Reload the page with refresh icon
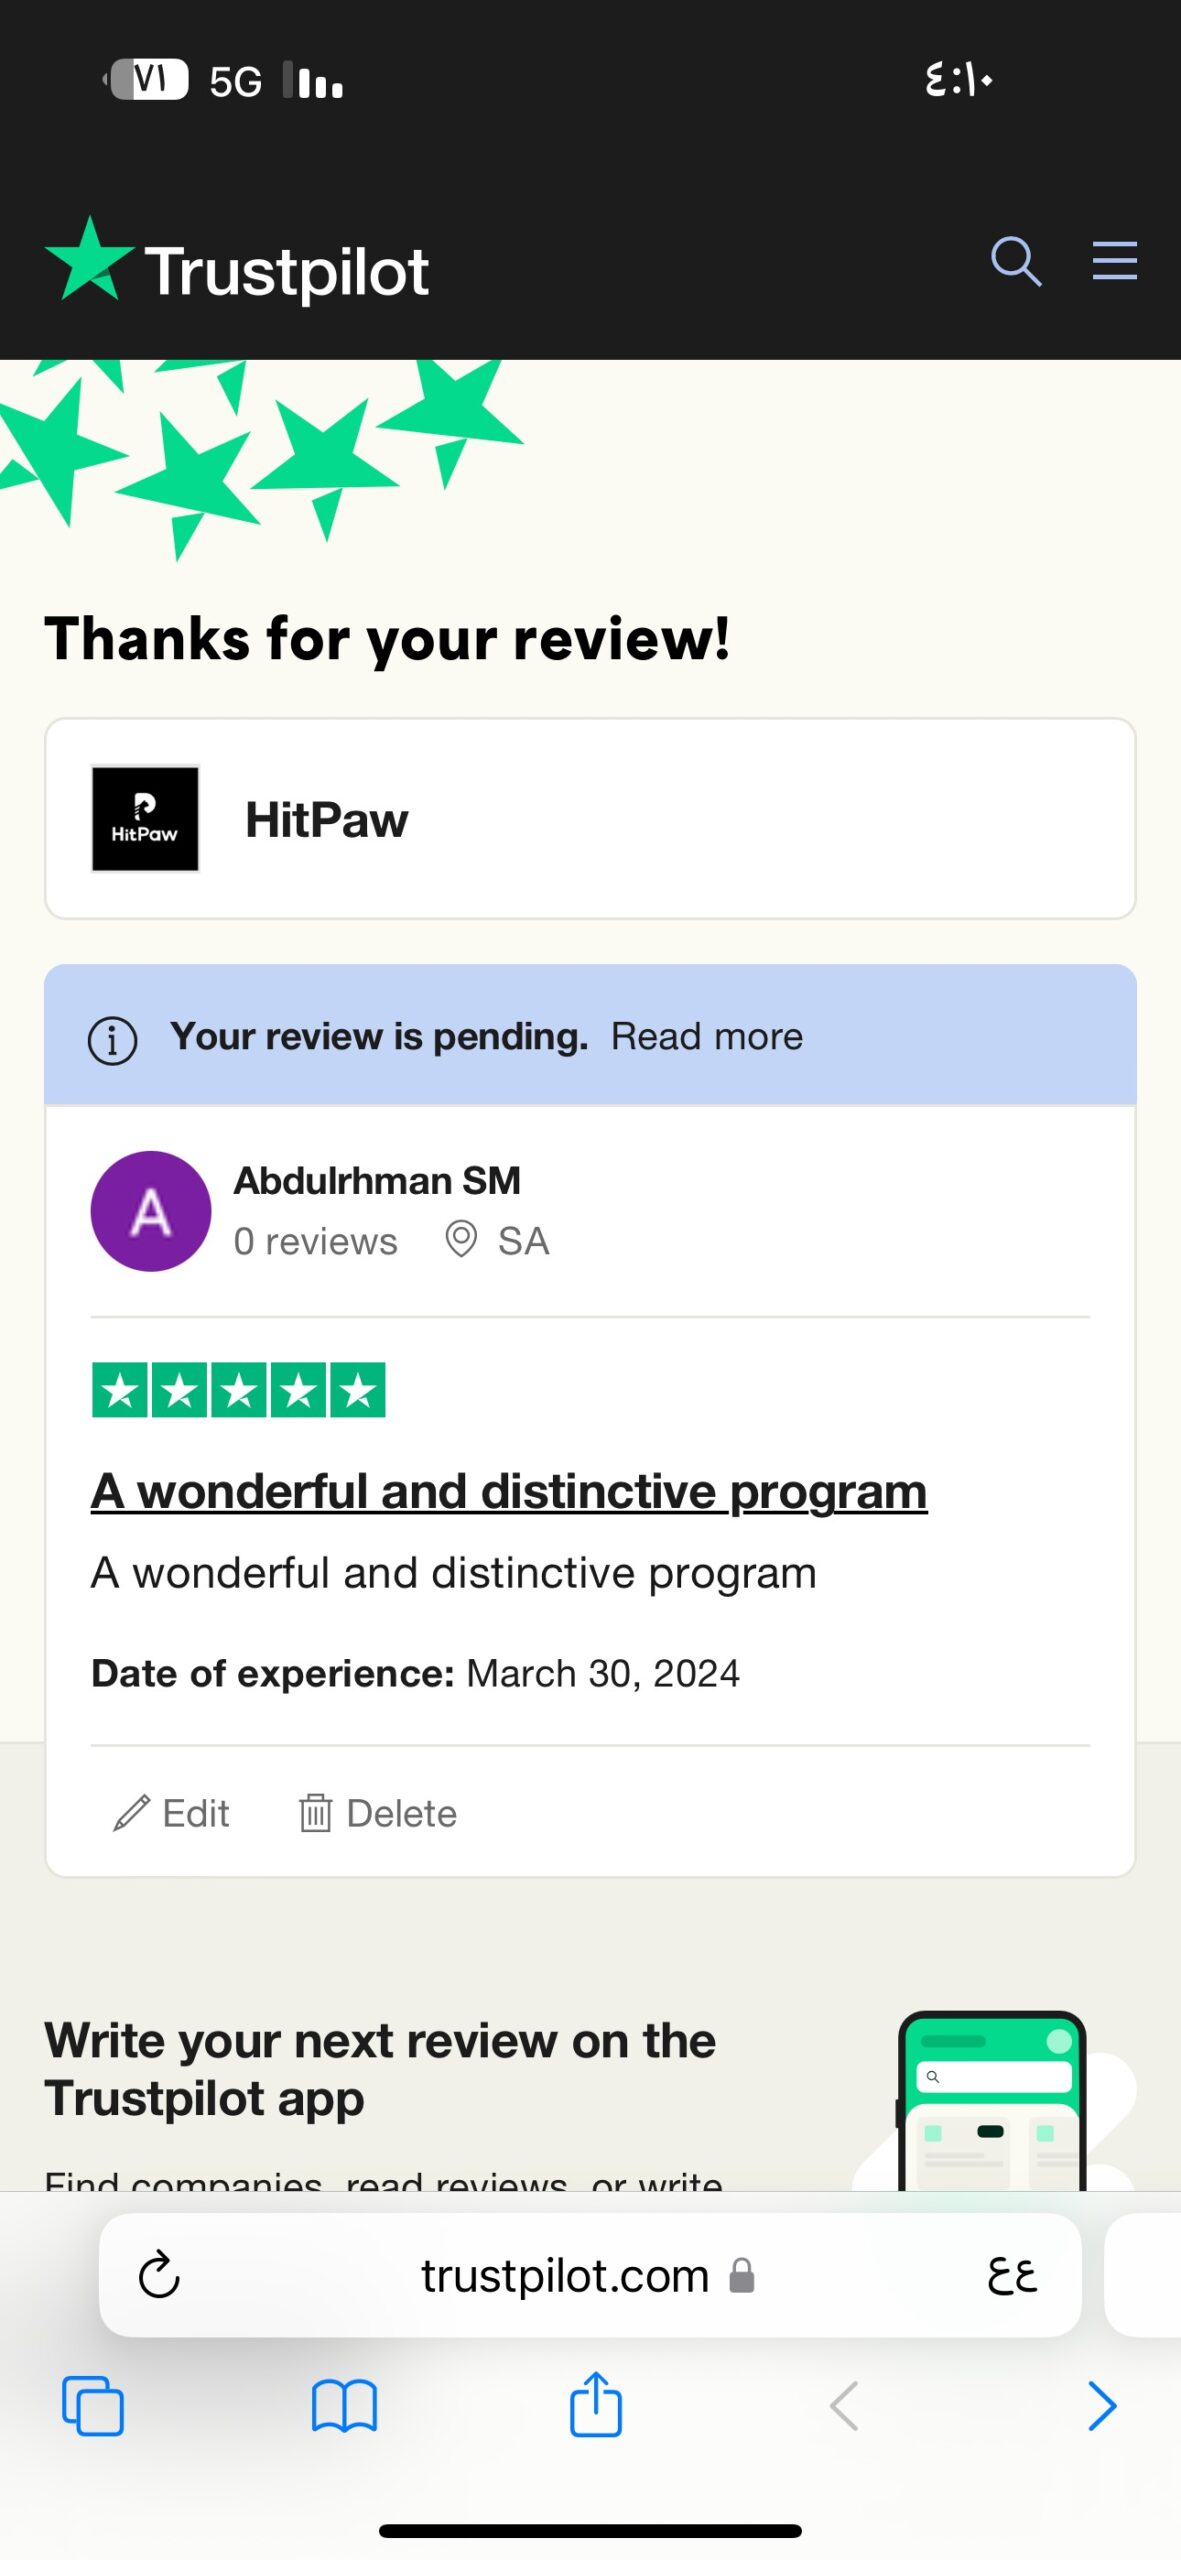1181x2560 pixels. [x=159, y=2275]
